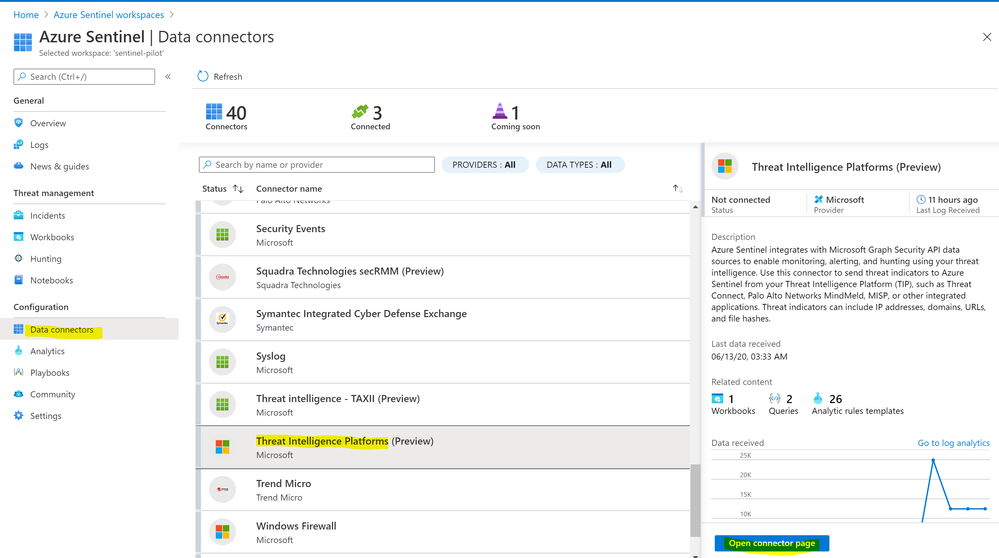Click the connector list scrollbar thumb
999x558 pixels.
[695, 501]
